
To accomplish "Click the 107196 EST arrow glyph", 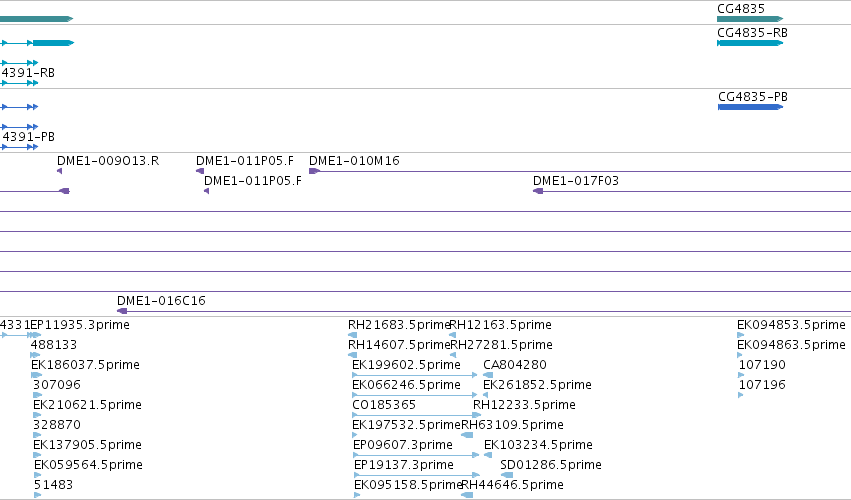I will point(741,395).
